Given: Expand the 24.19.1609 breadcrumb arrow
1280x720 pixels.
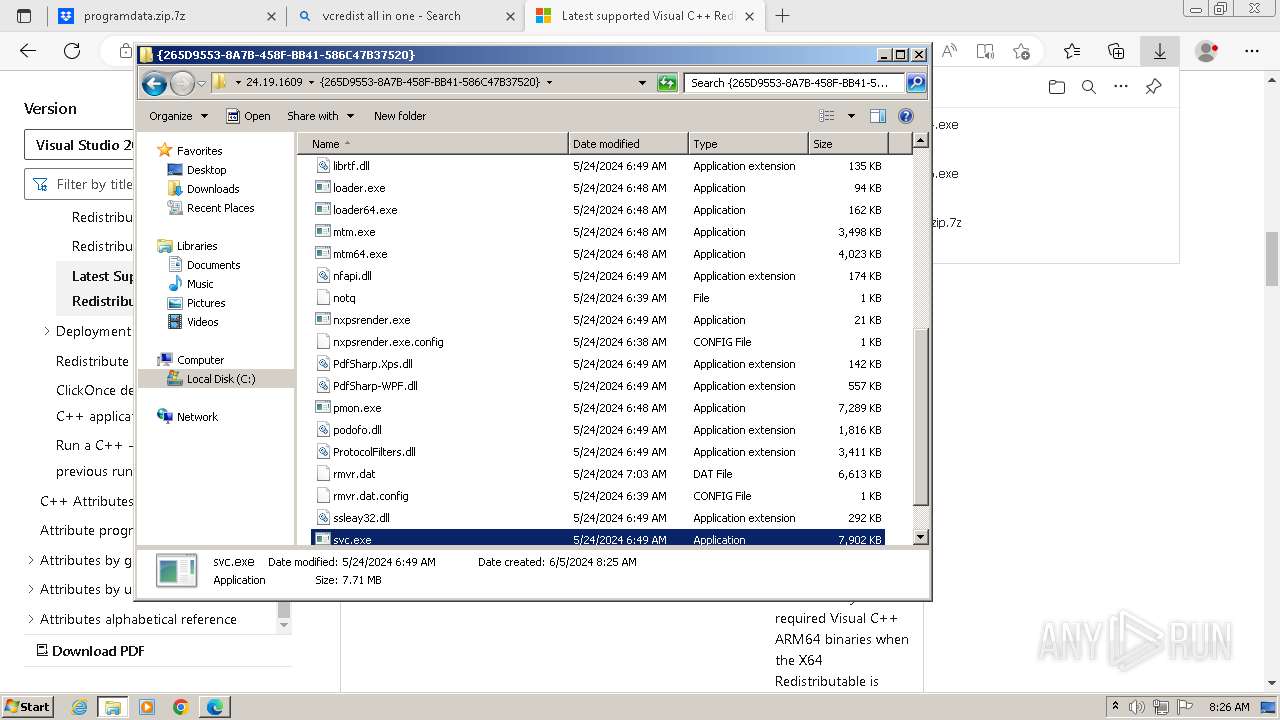Looking at the screenshot, I should pyautogui.click(x=311, y=83).
